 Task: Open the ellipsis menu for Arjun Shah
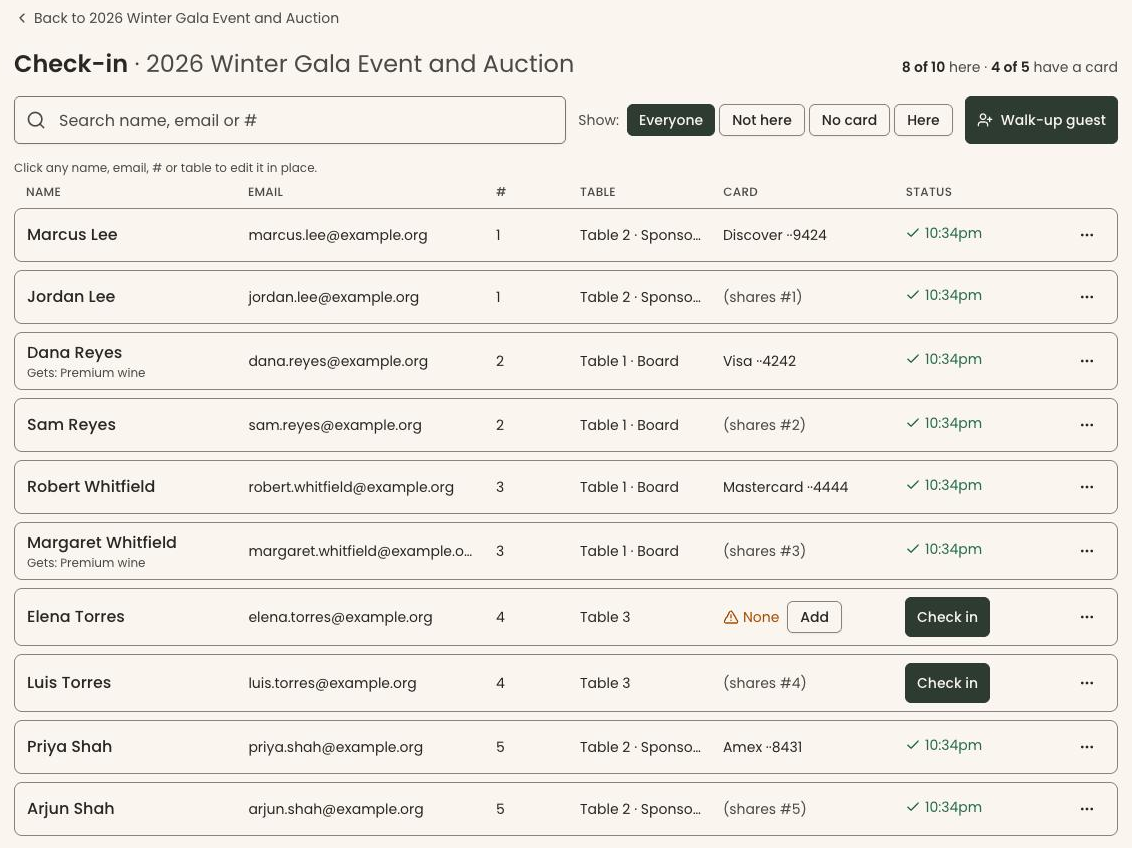tap(1087, 809)
